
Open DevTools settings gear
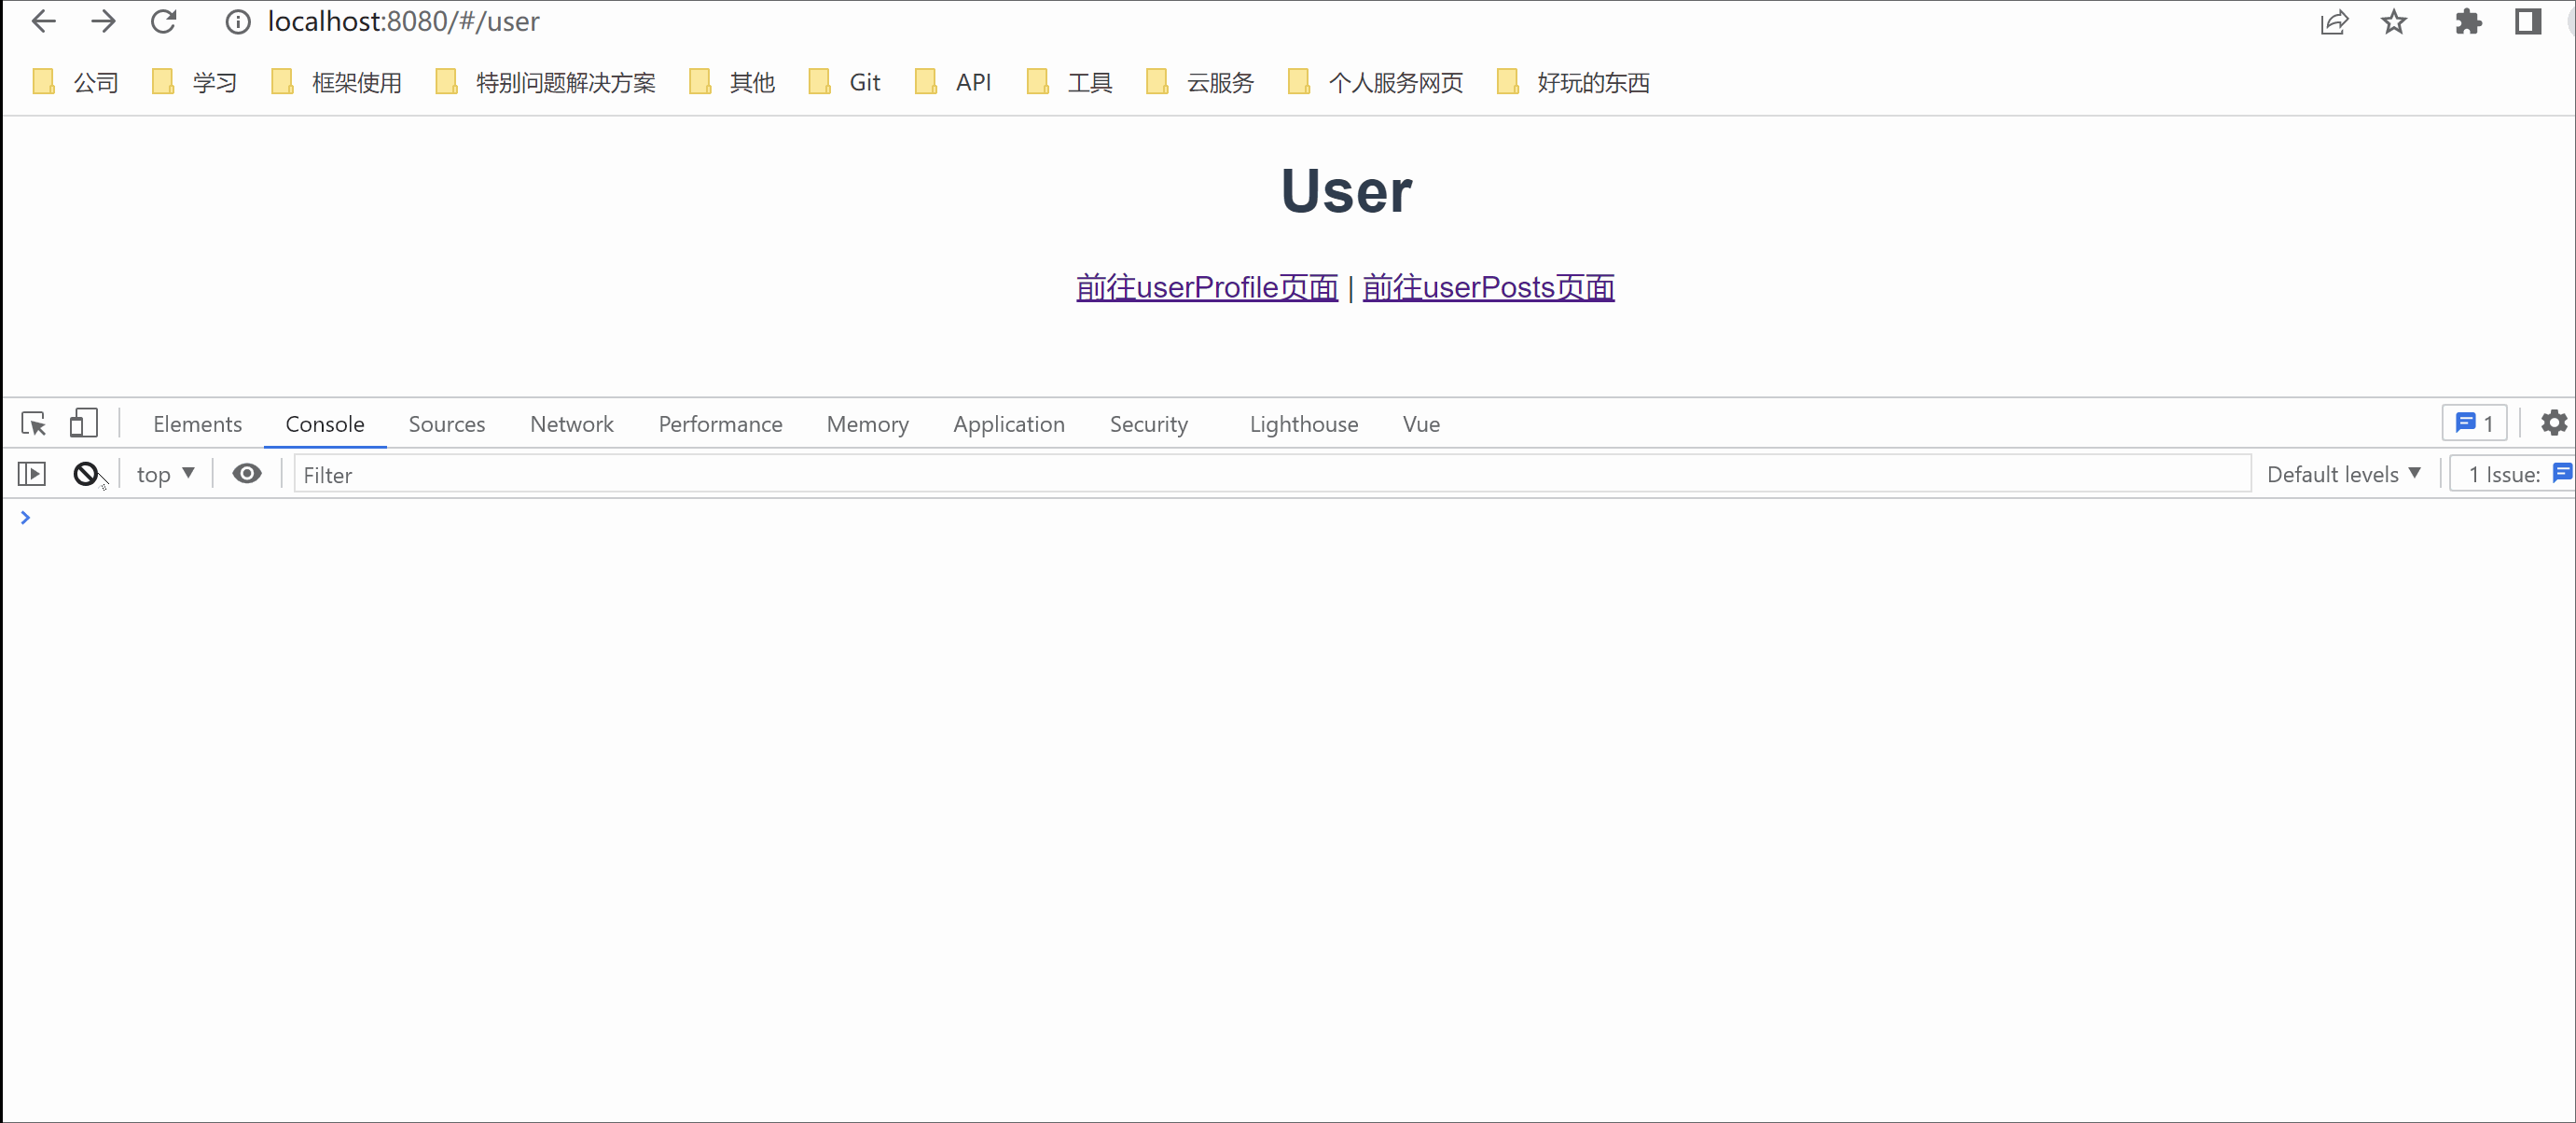point(2553,423)
